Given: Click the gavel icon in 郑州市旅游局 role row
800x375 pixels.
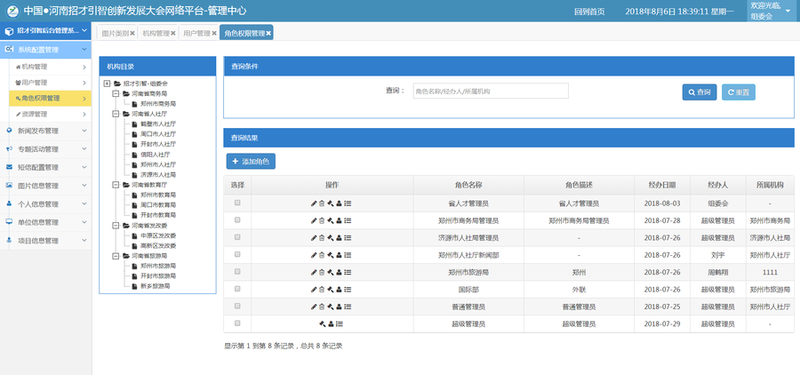Looking at the screenshot, I should pyautogui.click(x=331, y=272).
